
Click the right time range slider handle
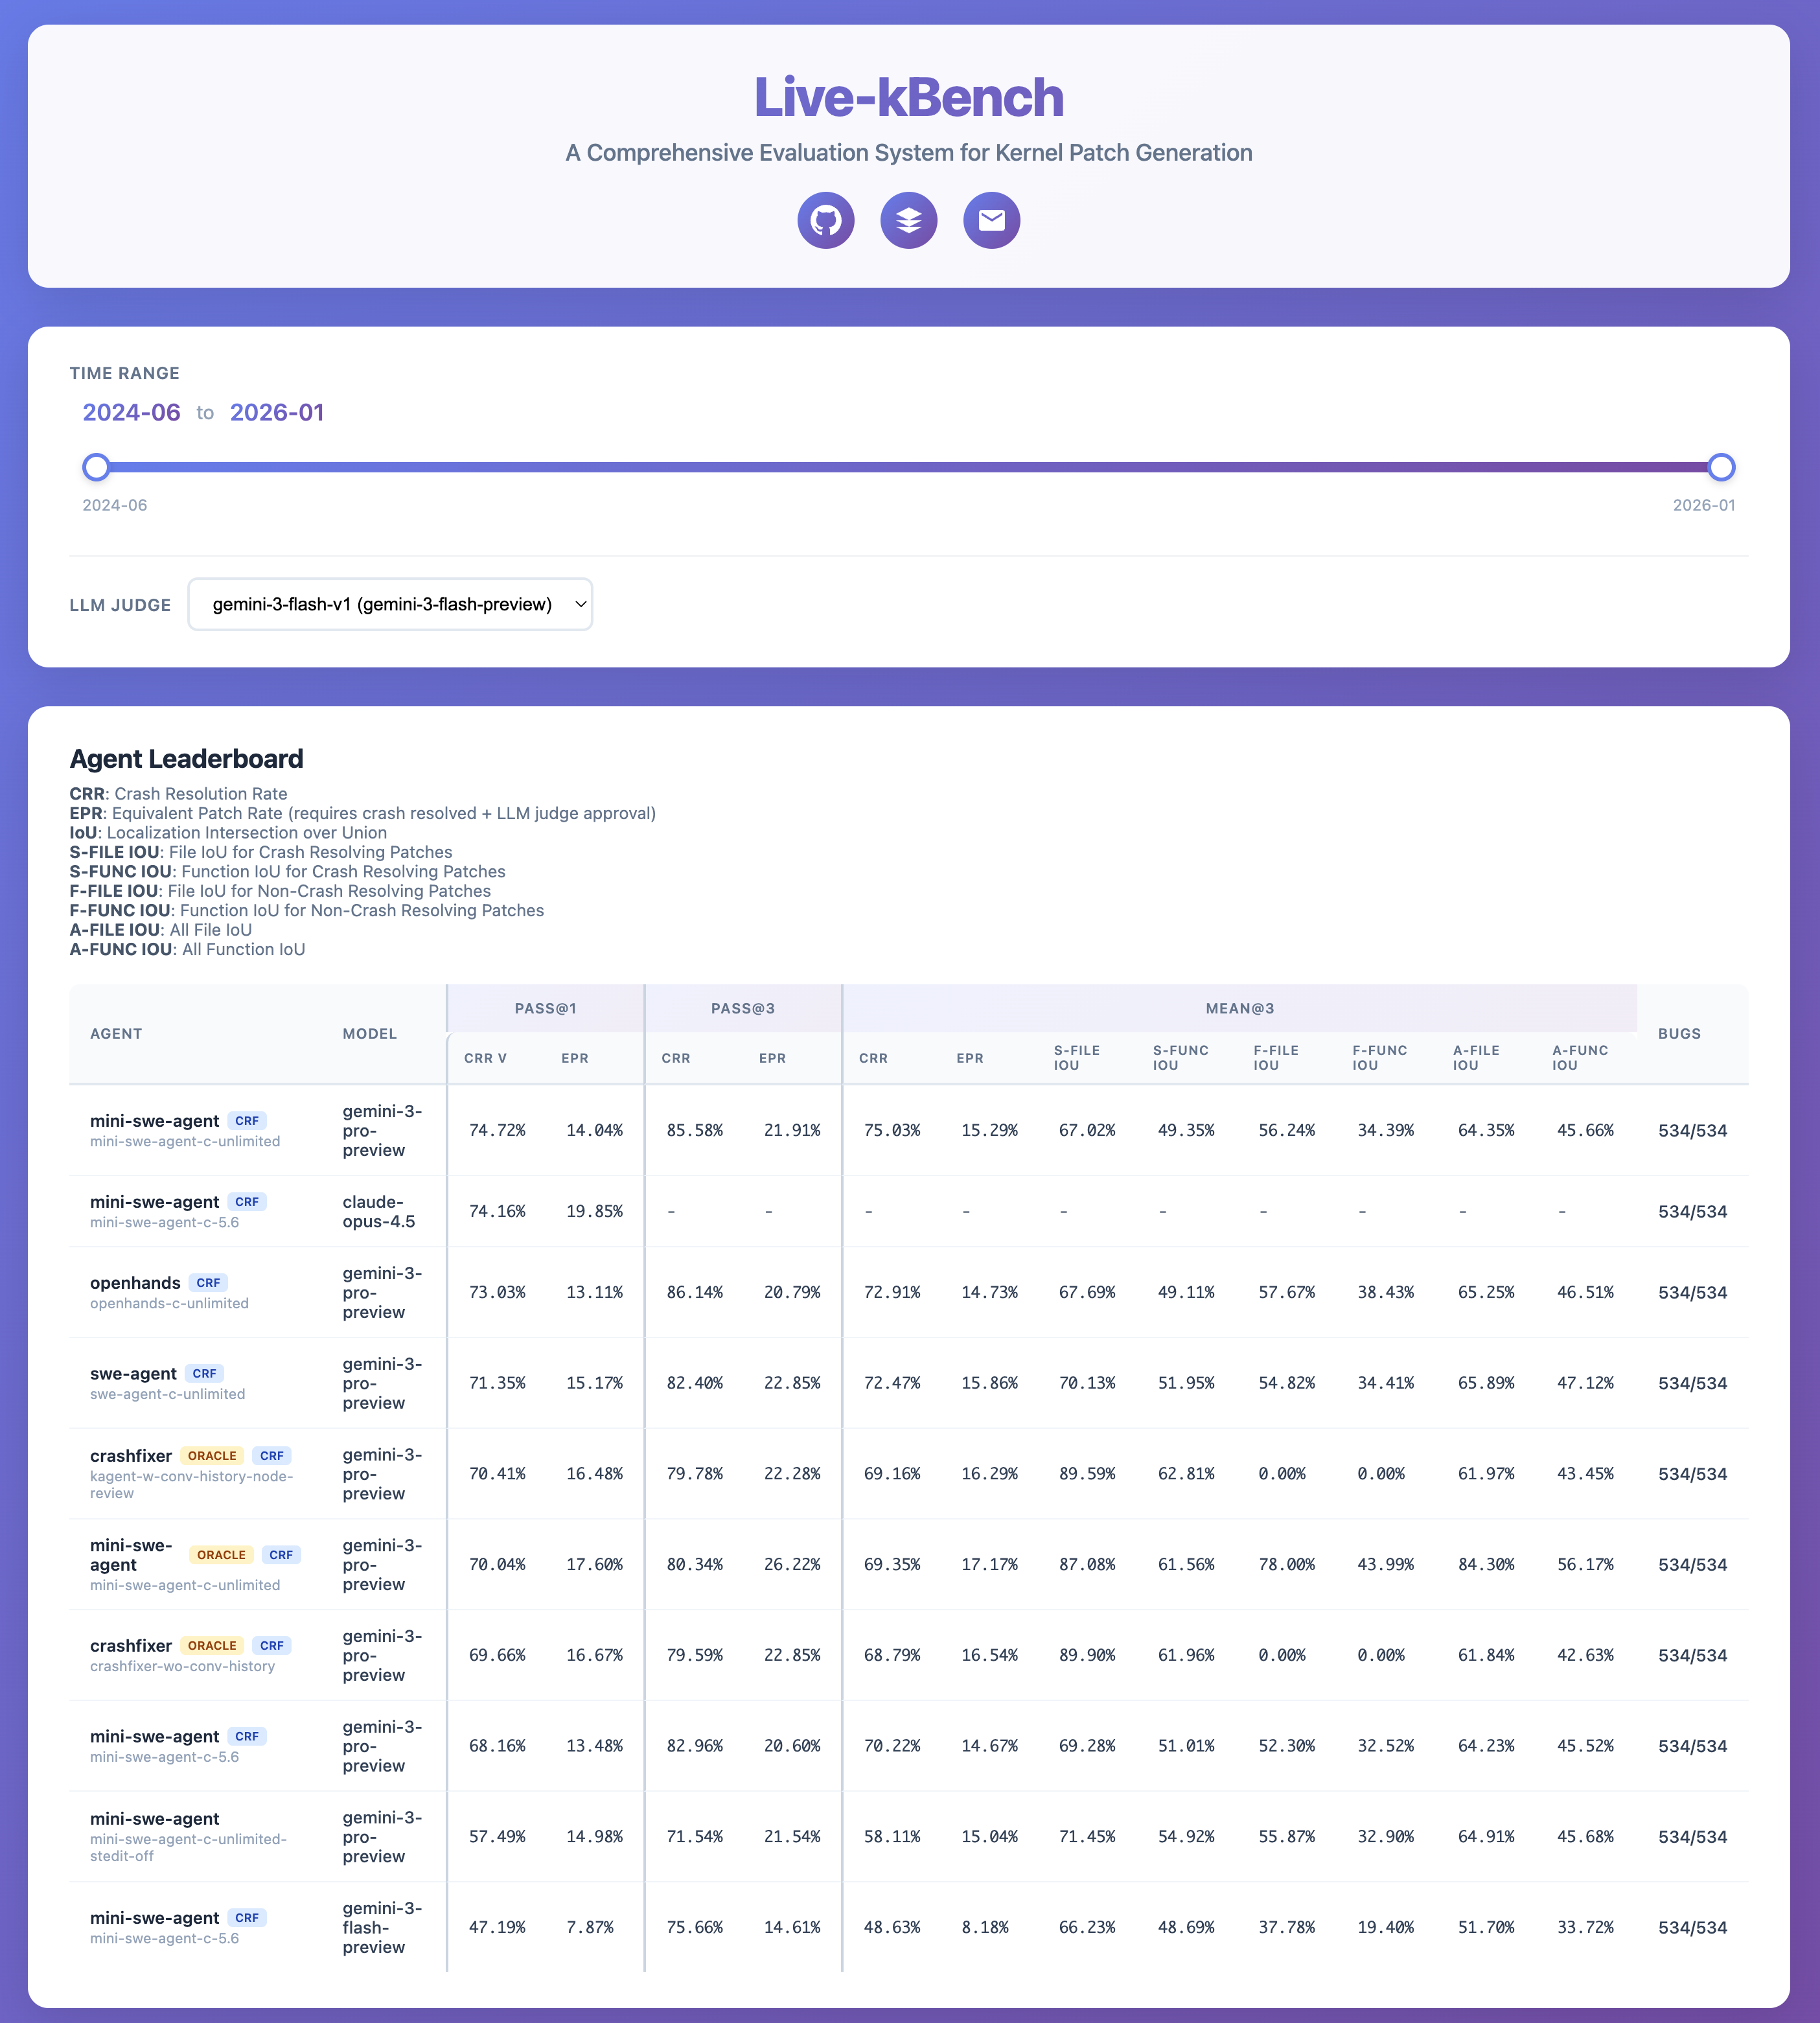(x=1721, y=467)
